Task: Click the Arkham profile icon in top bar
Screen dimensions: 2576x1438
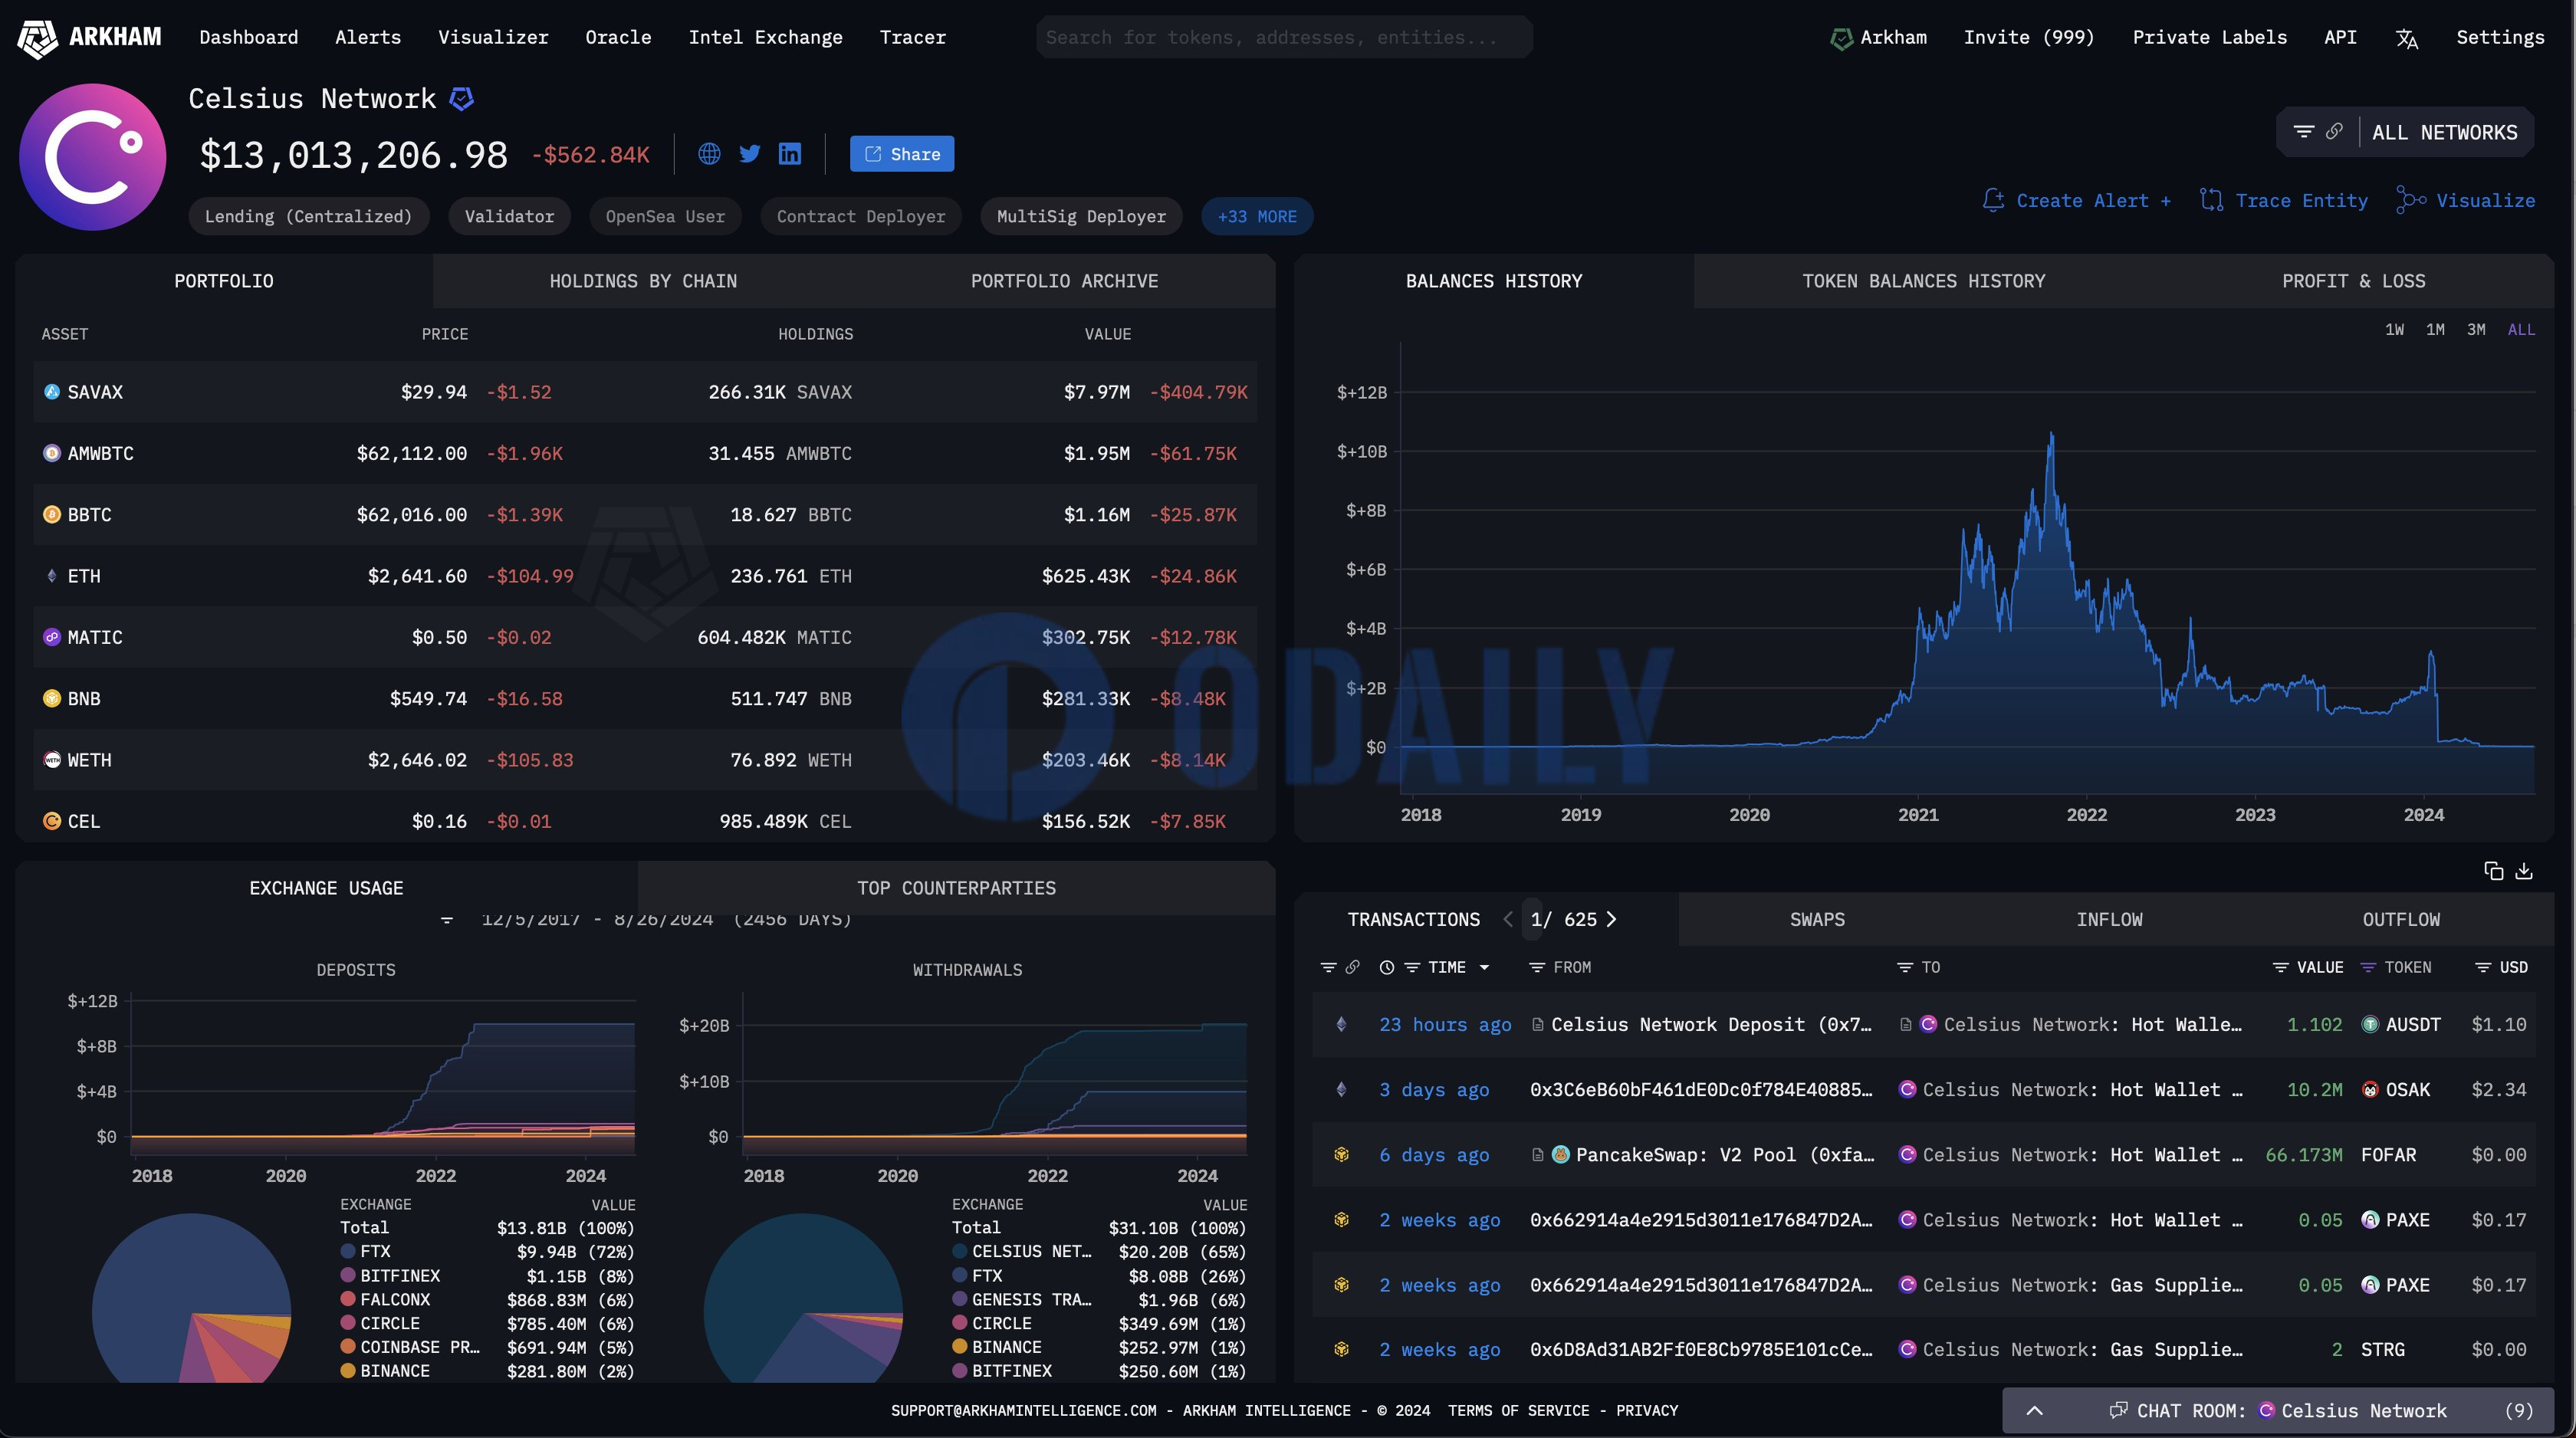Action: click(x=1841, y=39)
